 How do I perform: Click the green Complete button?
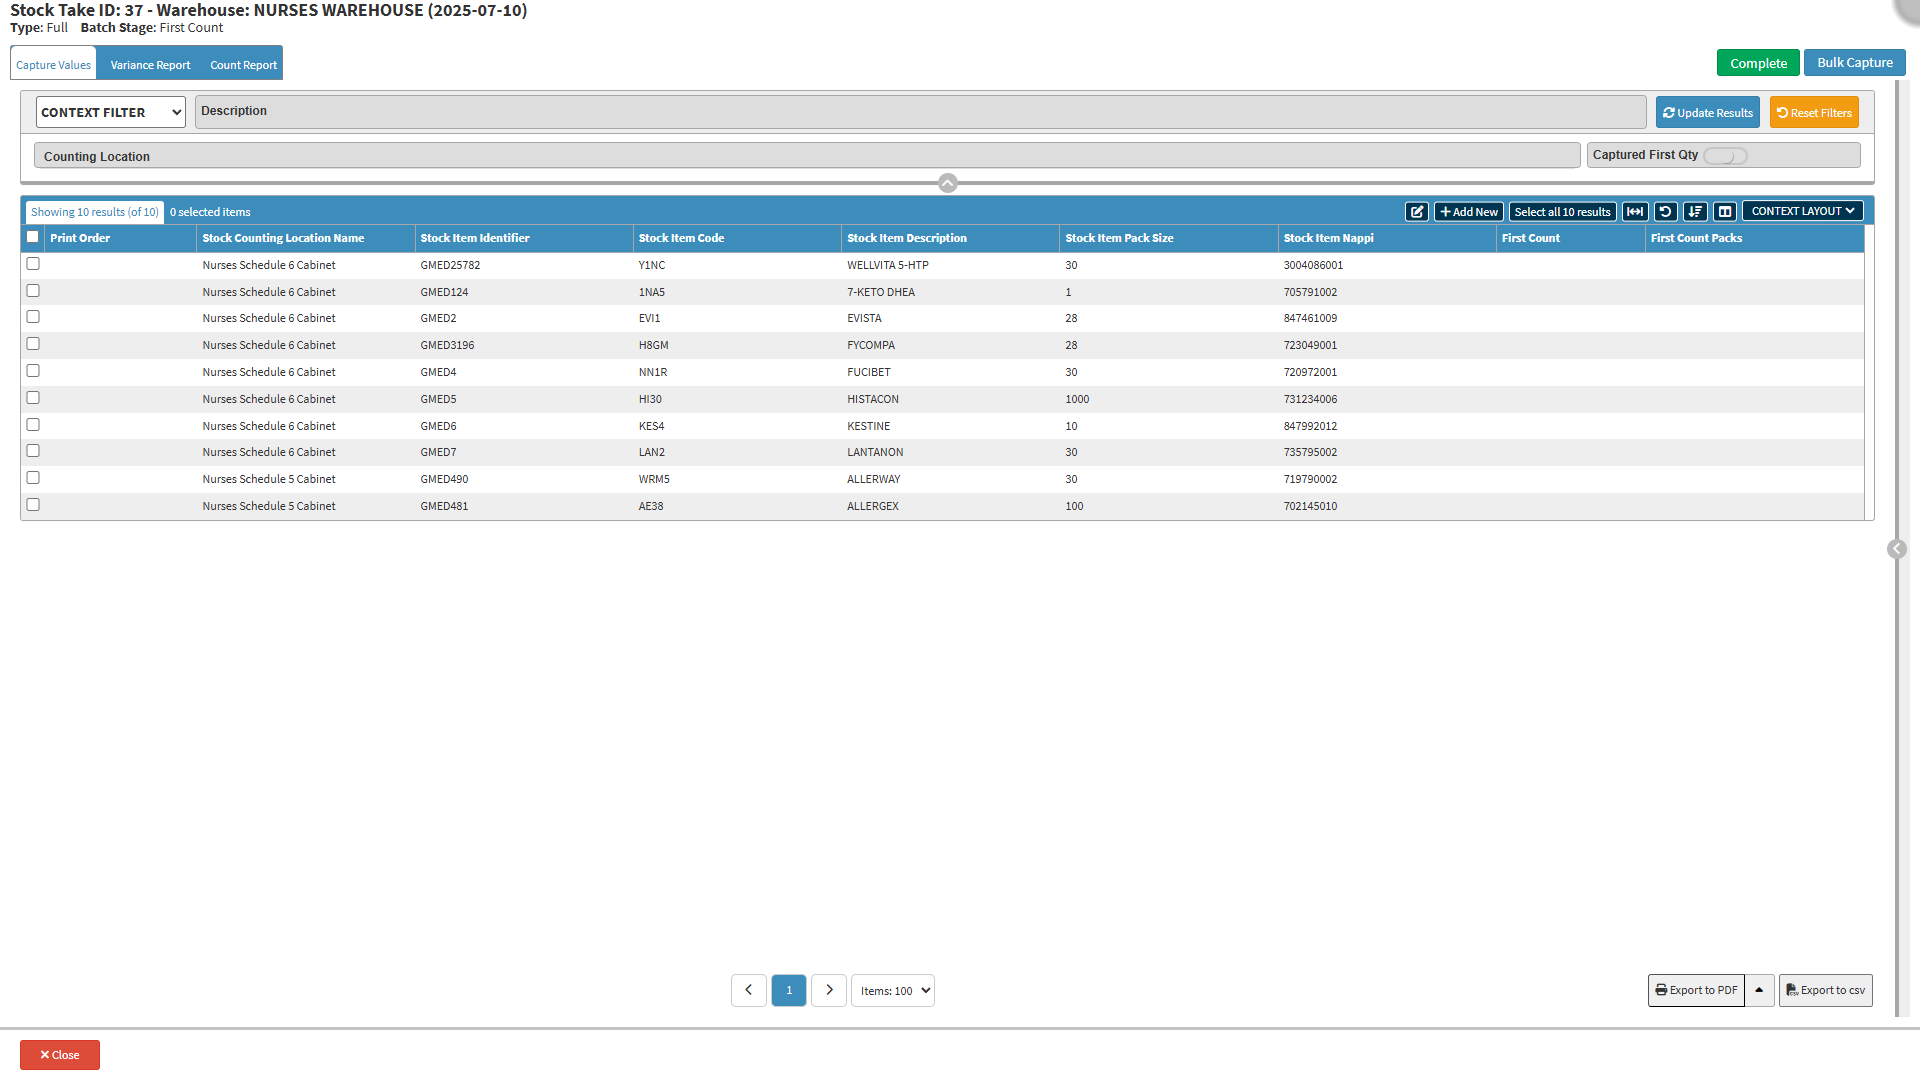tap(1758, 63)
